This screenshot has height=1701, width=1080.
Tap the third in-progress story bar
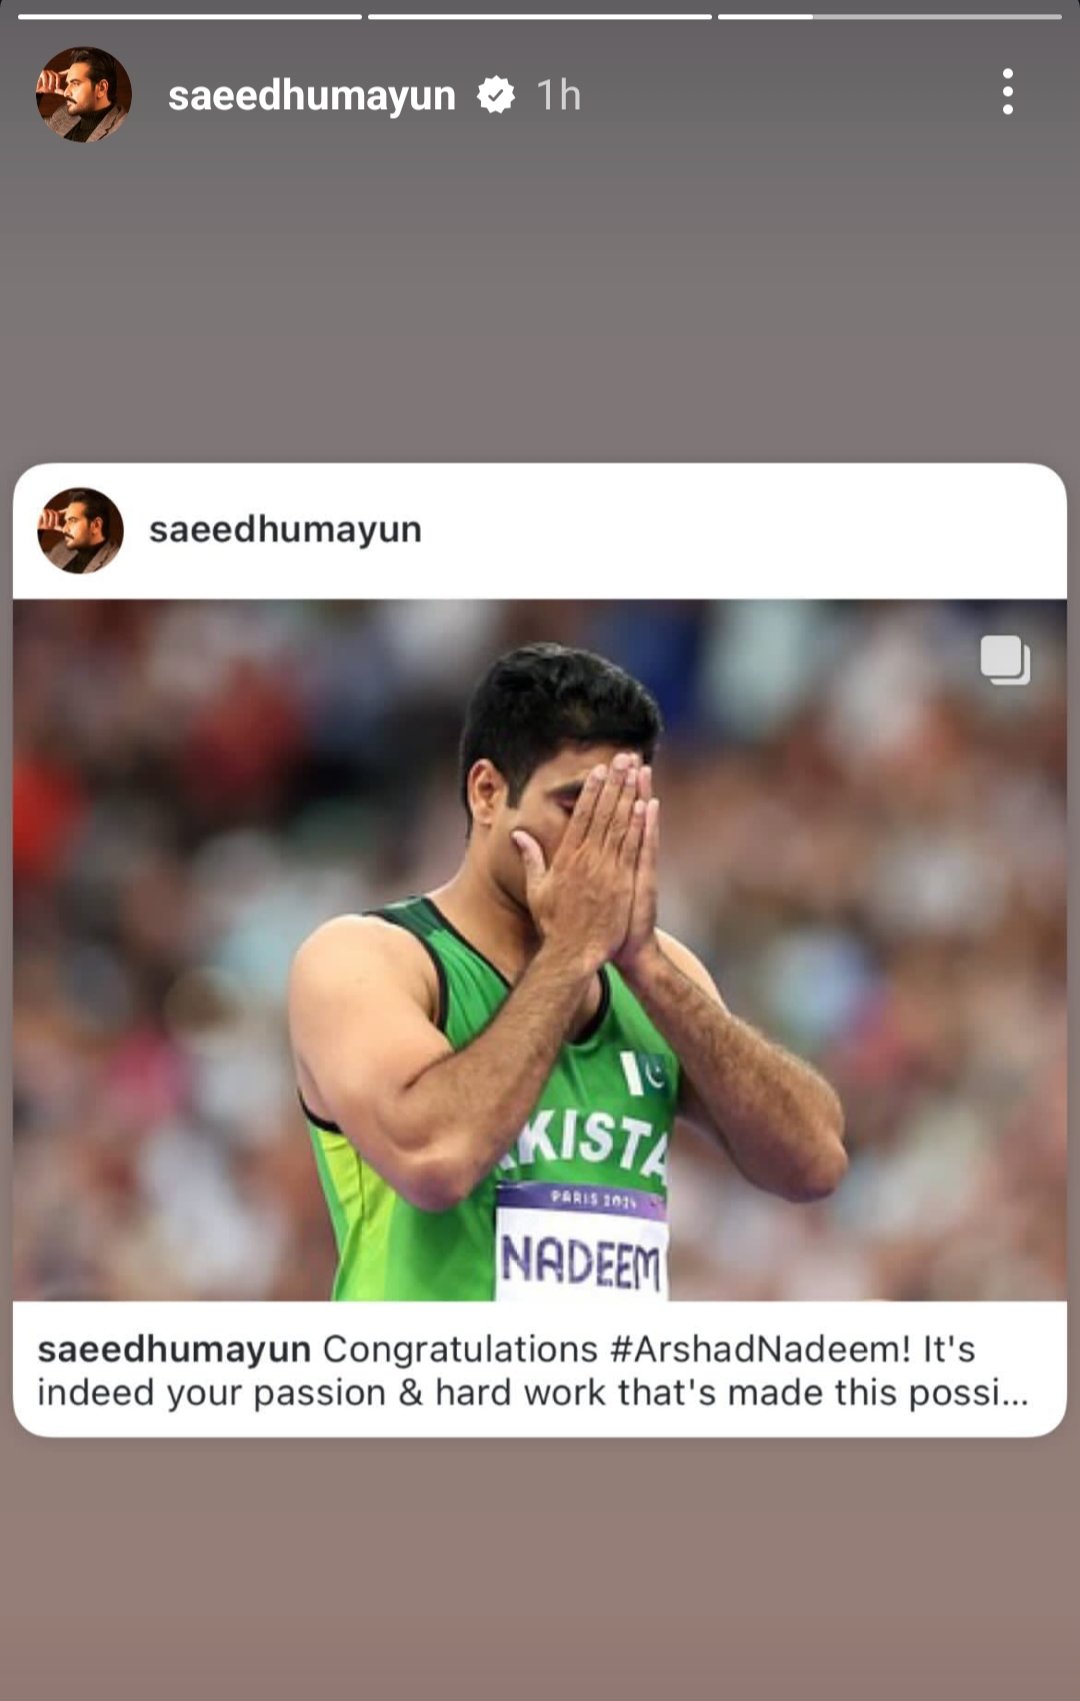tap(890, 17)
